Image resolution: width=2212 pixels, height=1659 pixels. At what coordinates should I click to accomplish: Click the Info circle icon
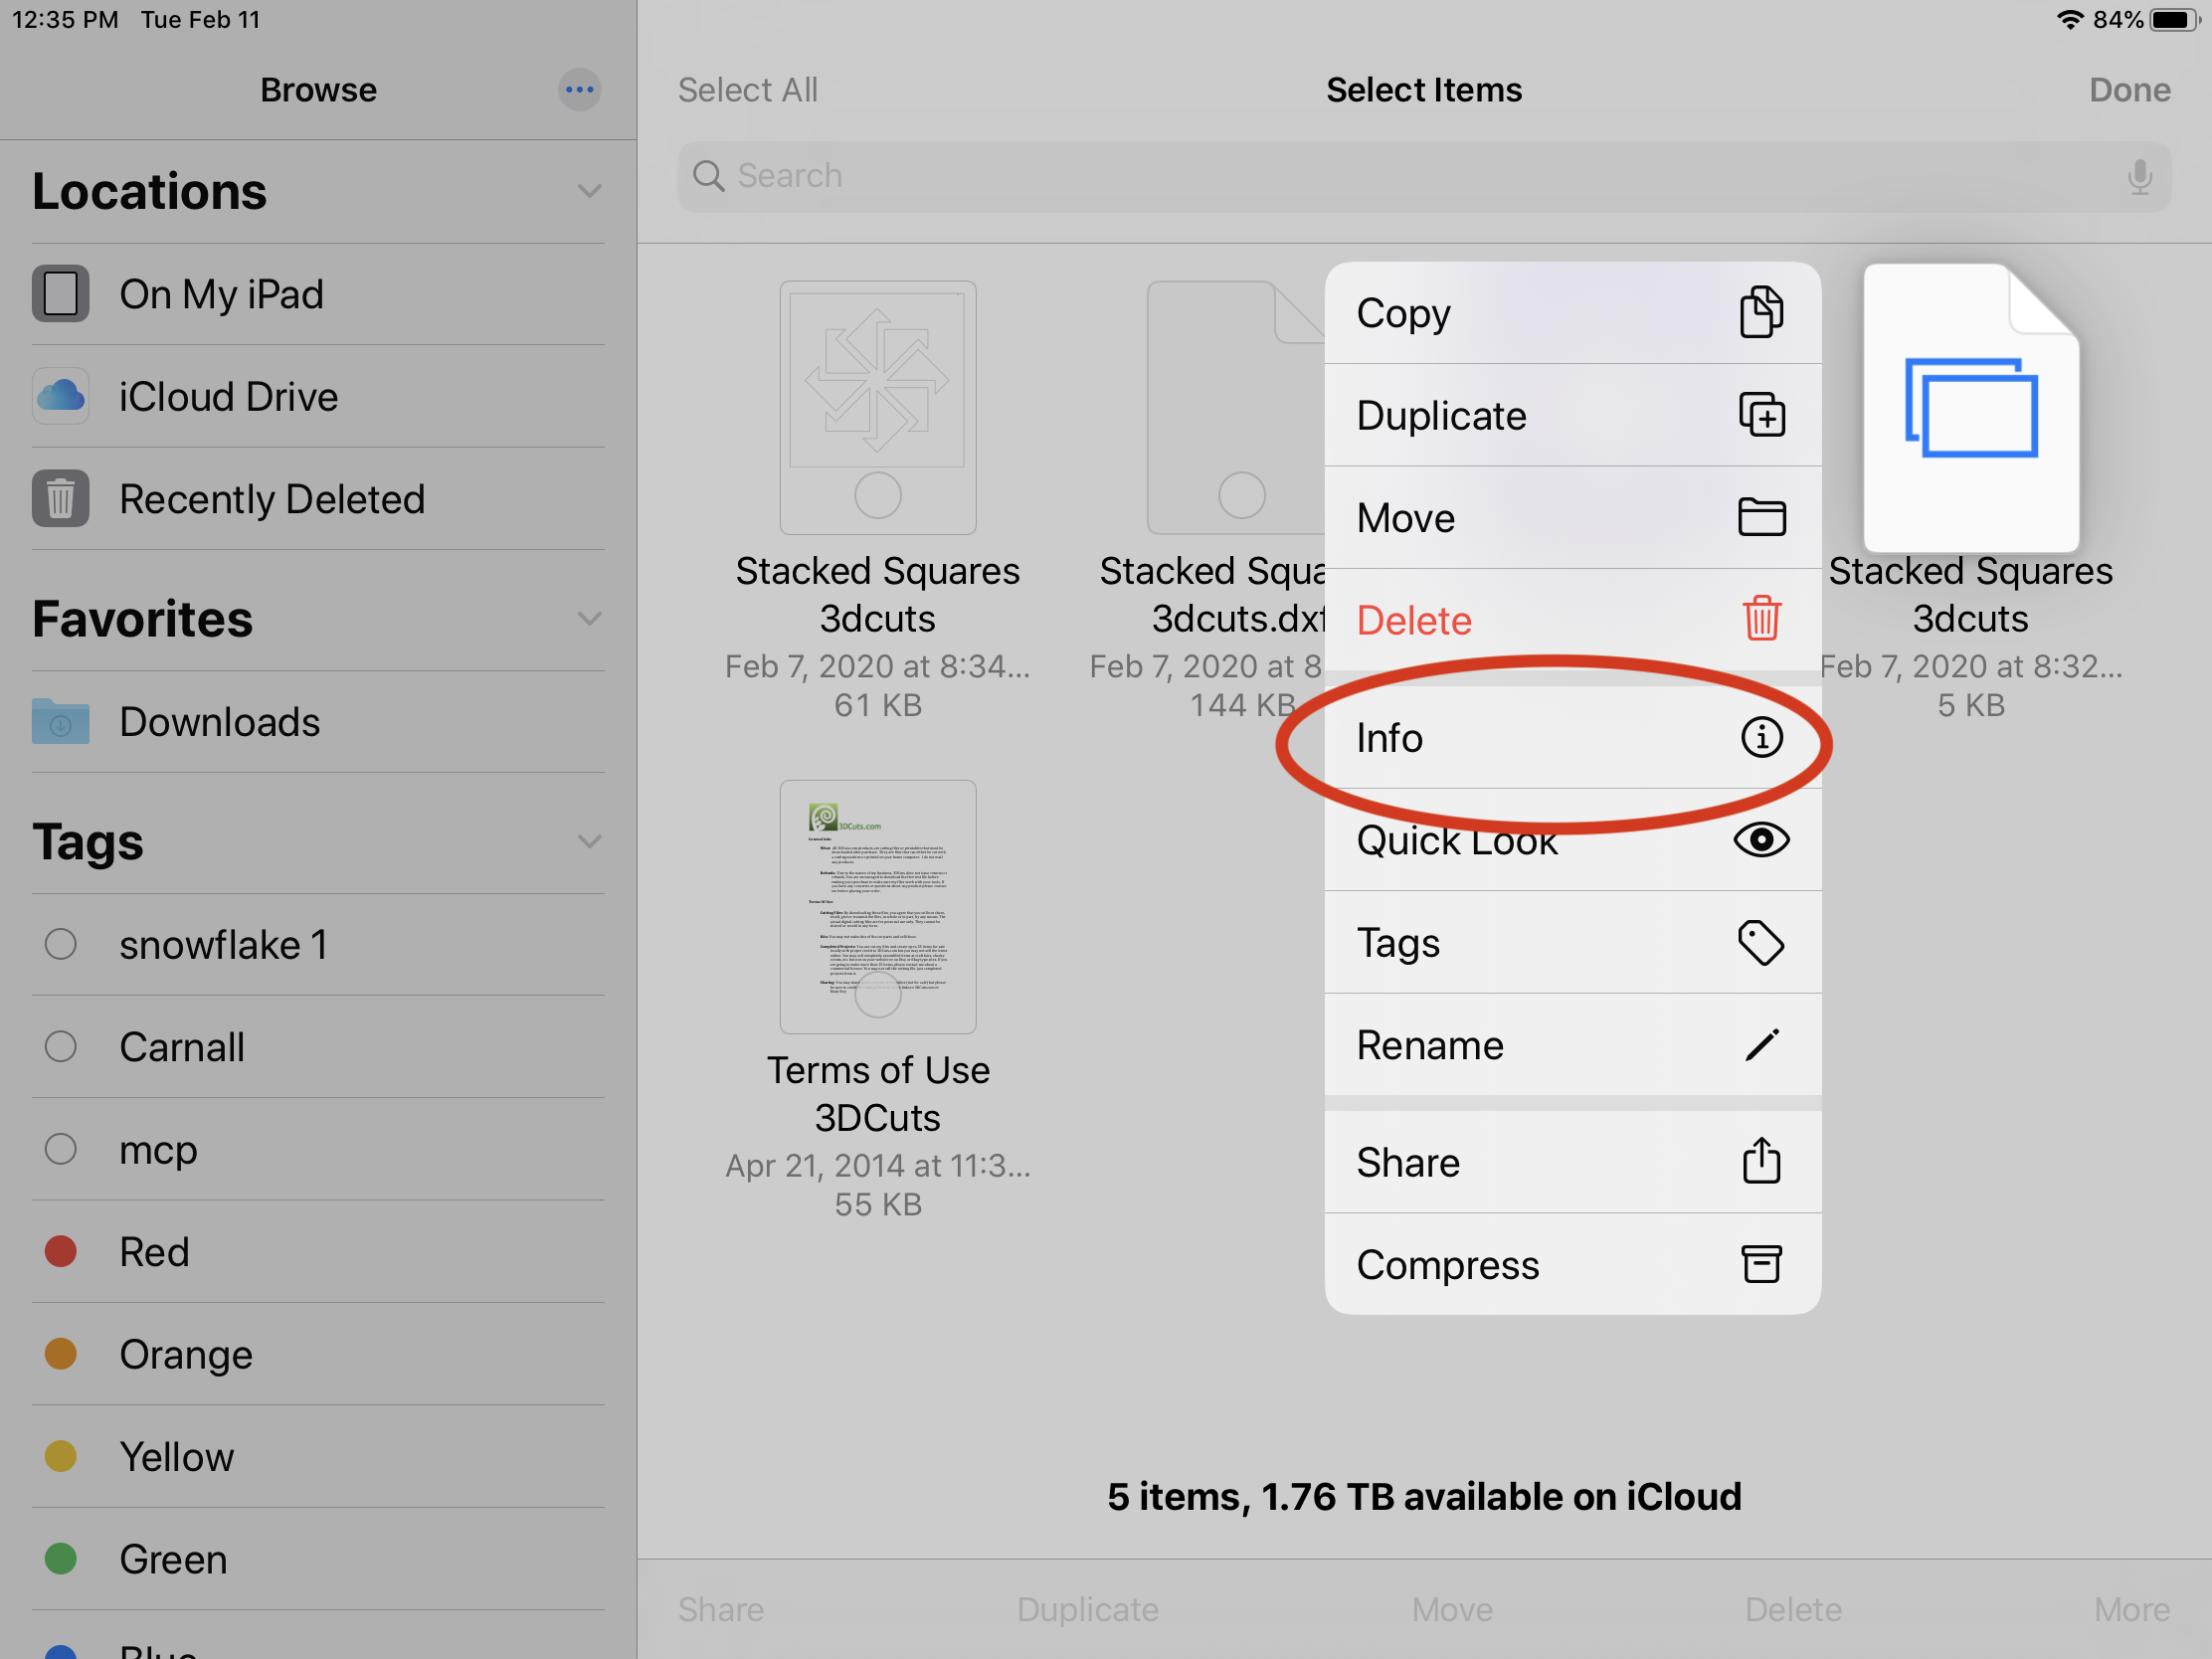pyautogui.click(x=1760, y=738)
